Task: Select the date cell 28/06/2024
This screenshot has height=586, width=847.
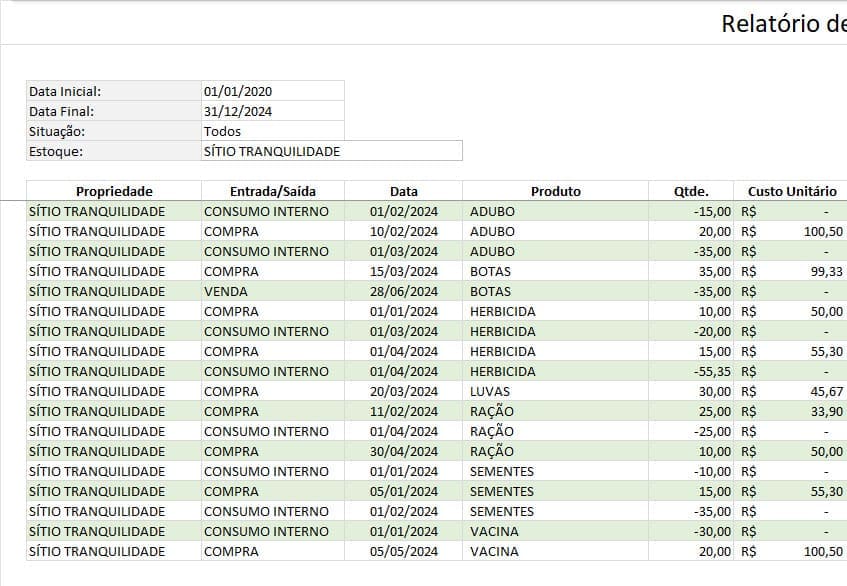Action: coord(404,291)
